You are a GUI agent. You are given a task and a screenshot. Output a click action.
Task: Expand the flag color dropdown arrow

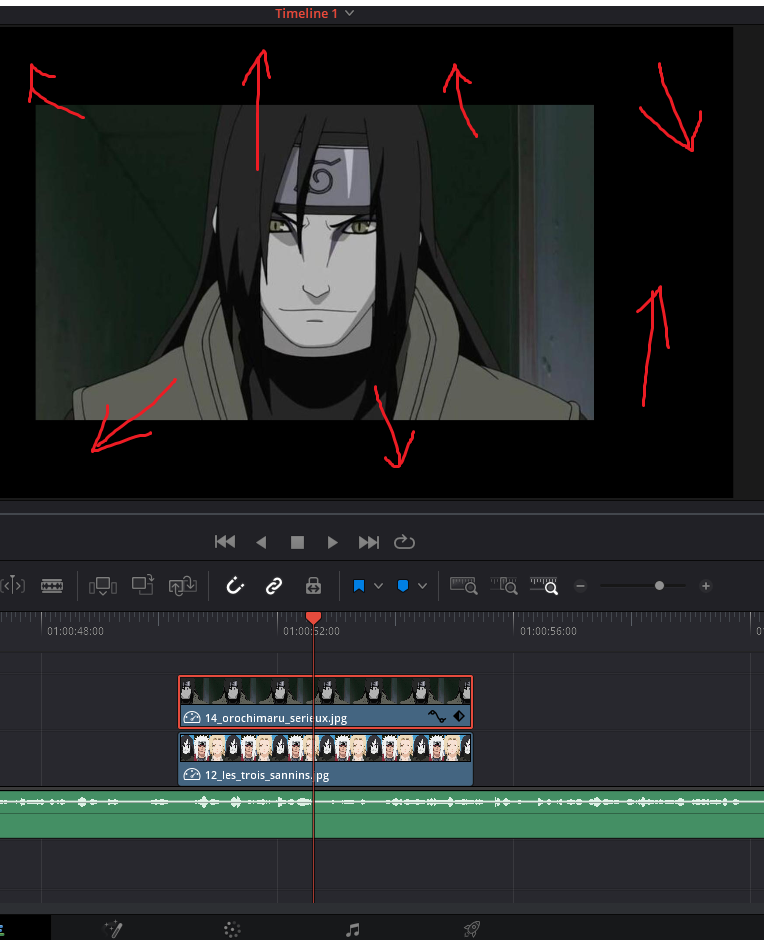[x=378, y=586]
